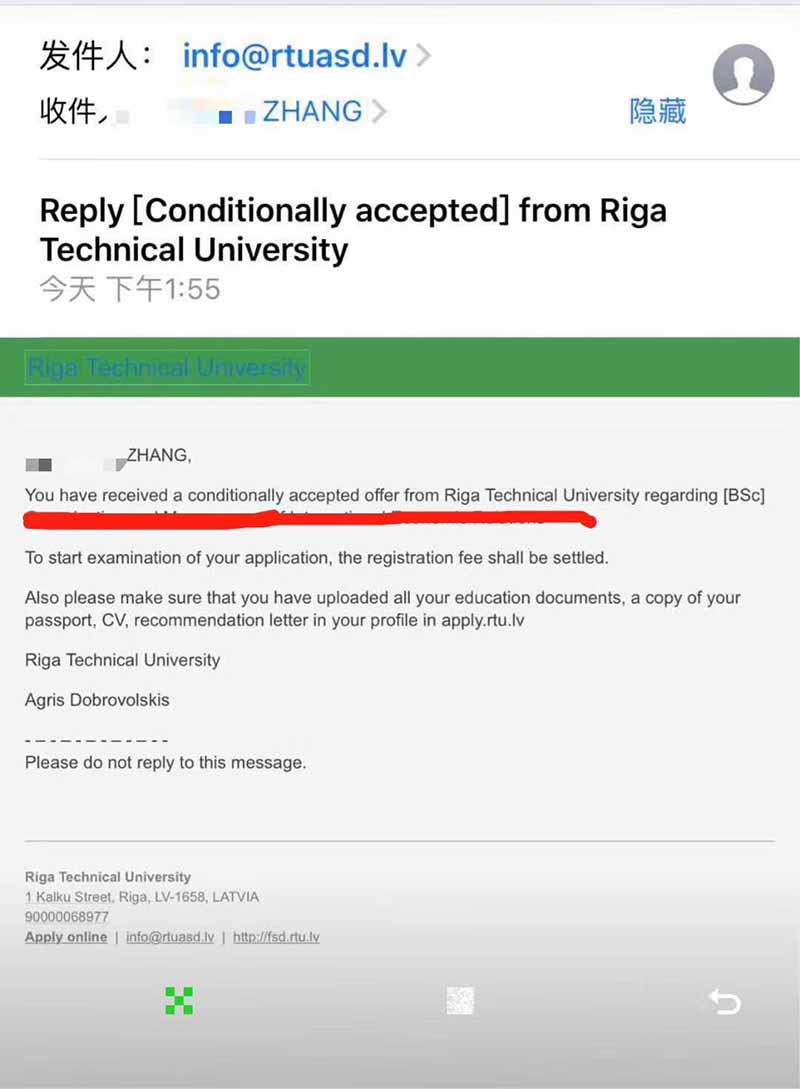Tap the apply.rtu.lv text in the message
Screen dimensions: 800x1089
(x=483, y=620)
